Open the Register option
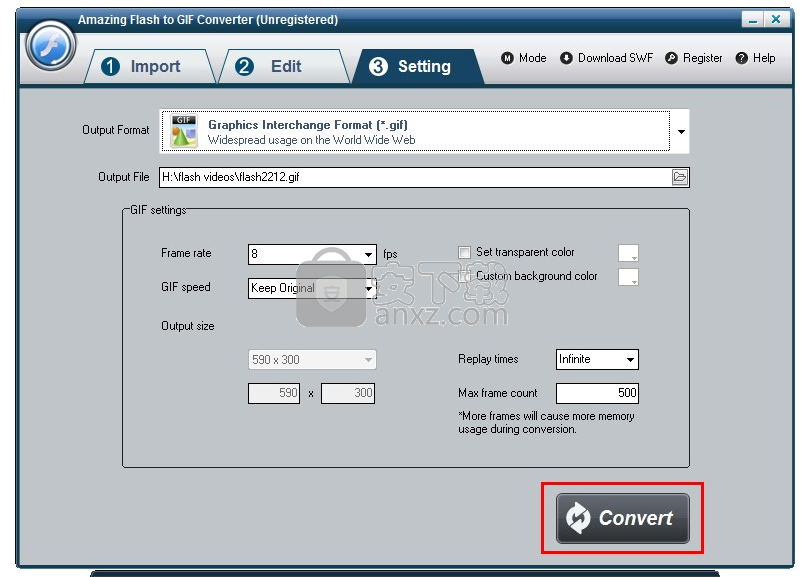 [x=693, y=58]
